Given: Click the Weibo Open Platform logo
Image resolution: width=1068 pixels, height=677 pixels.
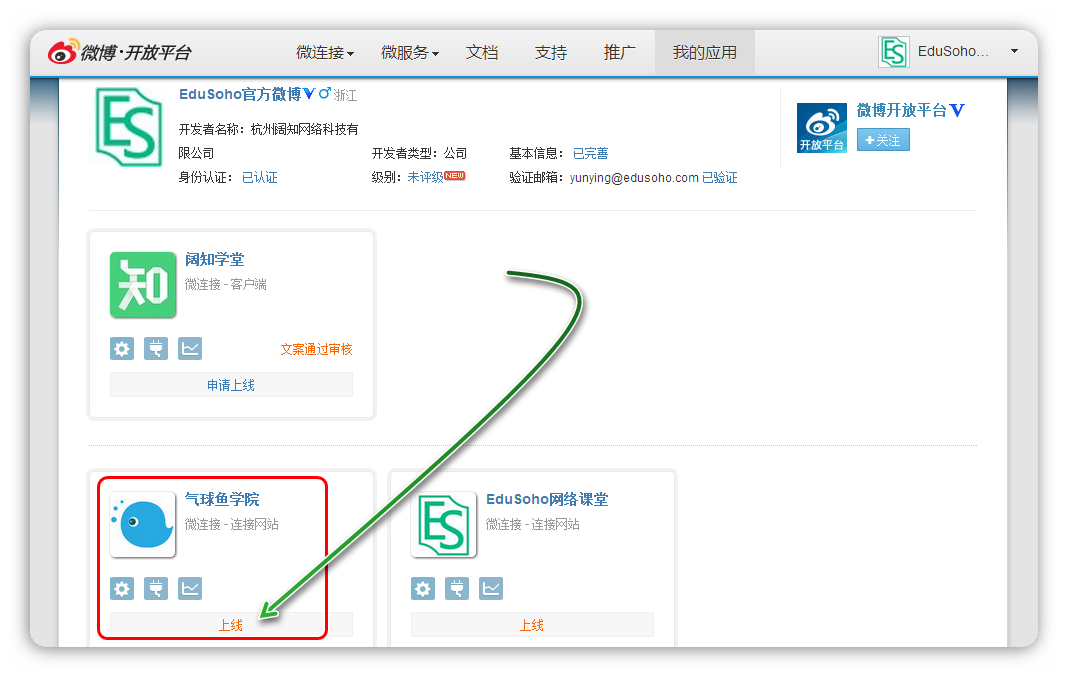Looking at the screenshot, I should [119, 52].
